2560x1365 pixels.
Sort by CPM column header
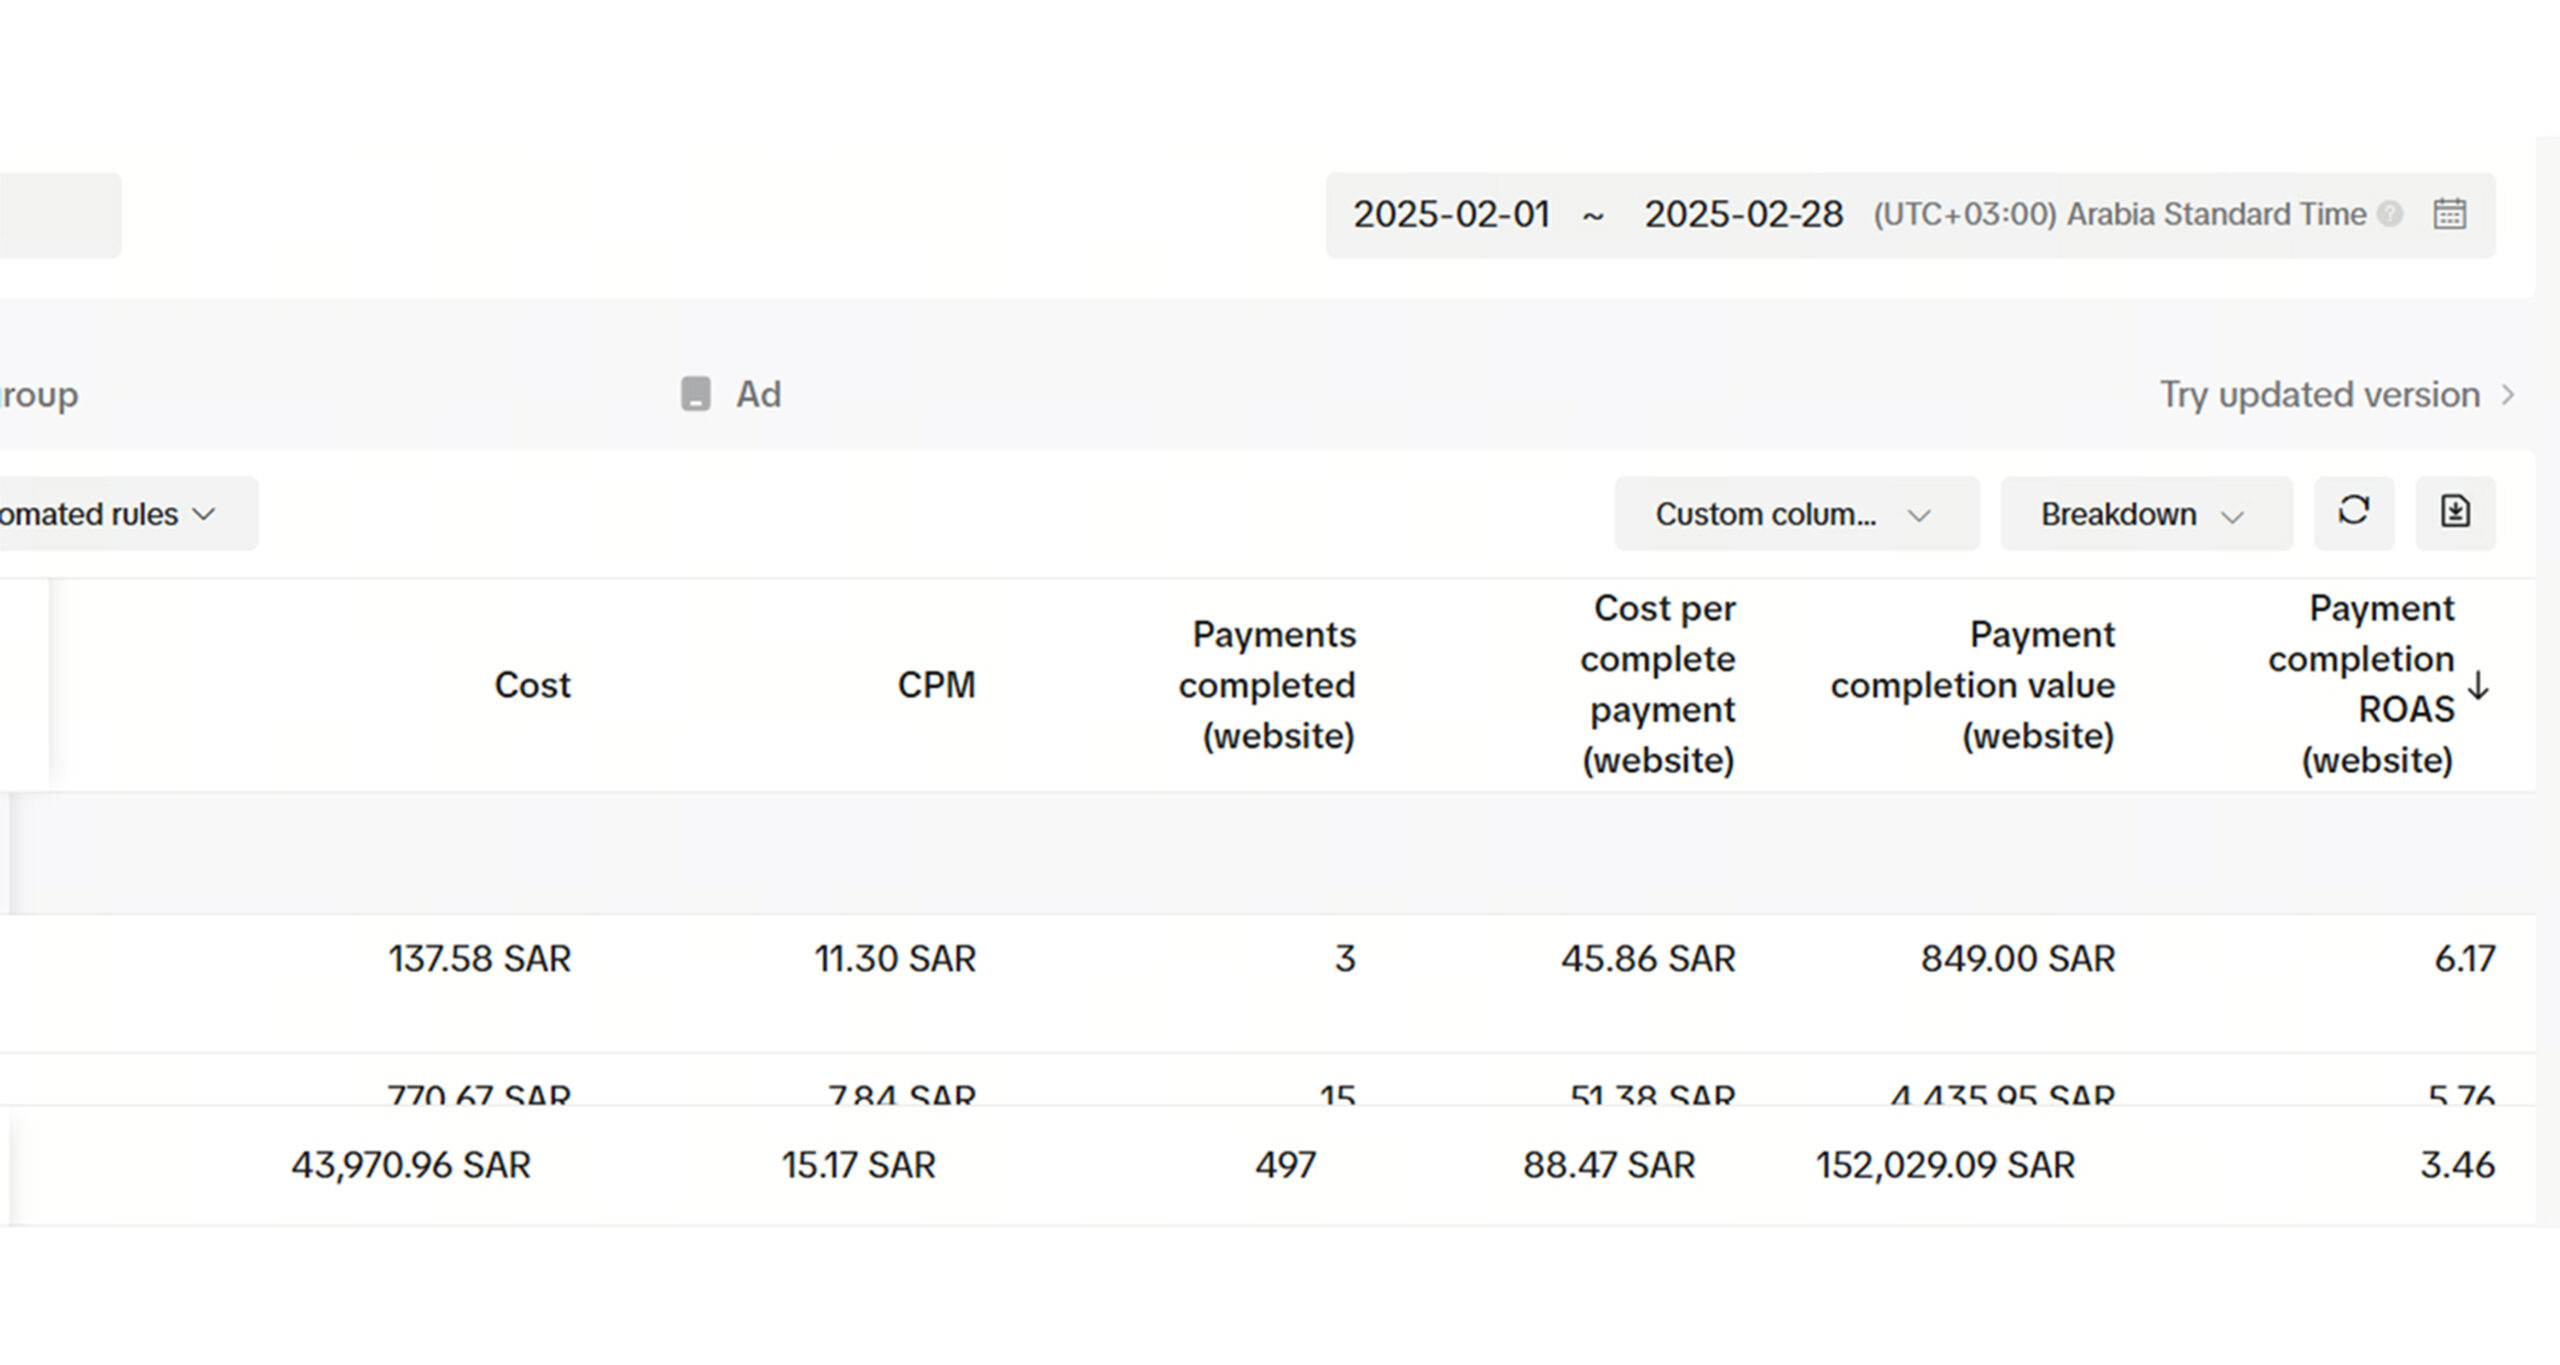936,685
